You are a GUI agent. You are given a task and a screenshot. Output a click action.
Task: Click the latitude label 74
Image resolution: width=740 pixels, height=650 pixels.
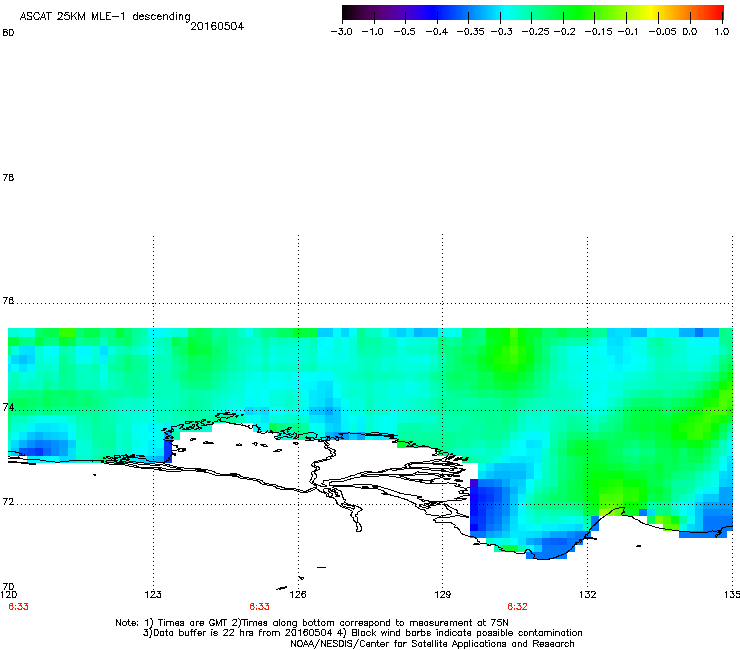click(8, 407)
